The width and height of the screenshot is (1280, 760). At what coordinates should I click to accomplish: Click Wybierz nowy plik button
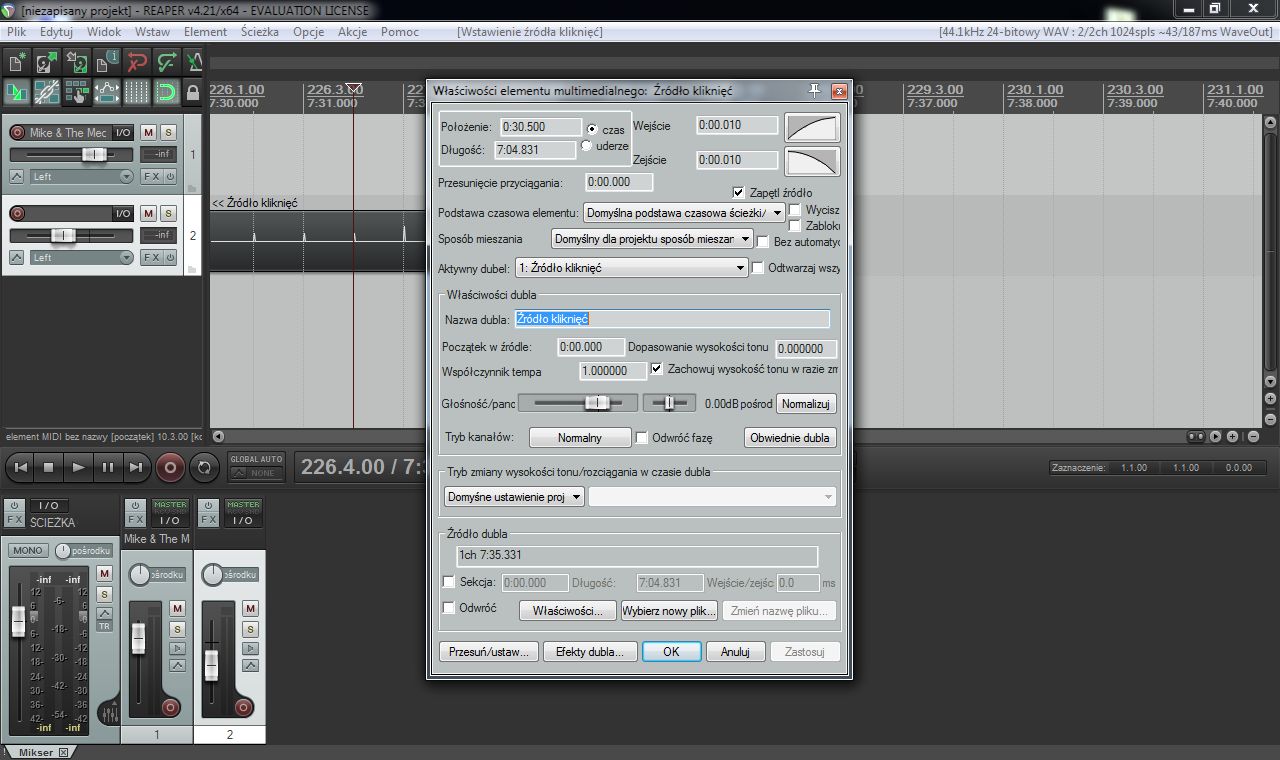point(669,611)
